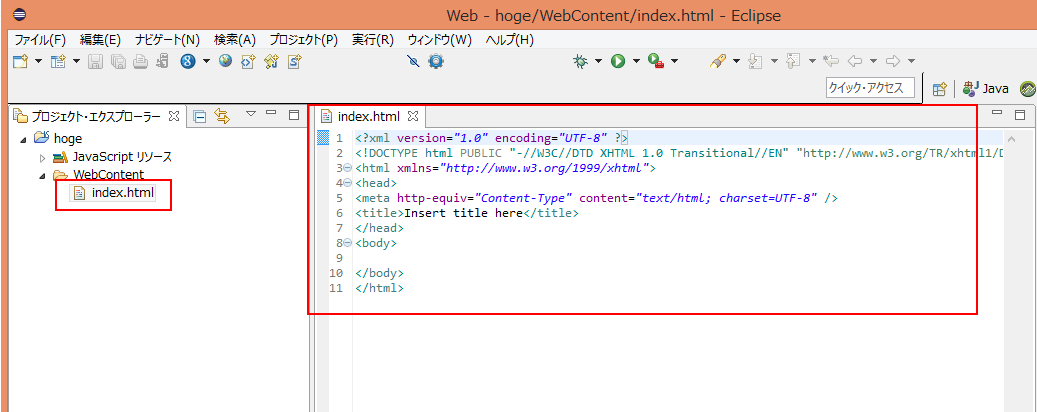Click the green Run button icon
This screenshot has height=412, width=1037.
pos(618,62)
